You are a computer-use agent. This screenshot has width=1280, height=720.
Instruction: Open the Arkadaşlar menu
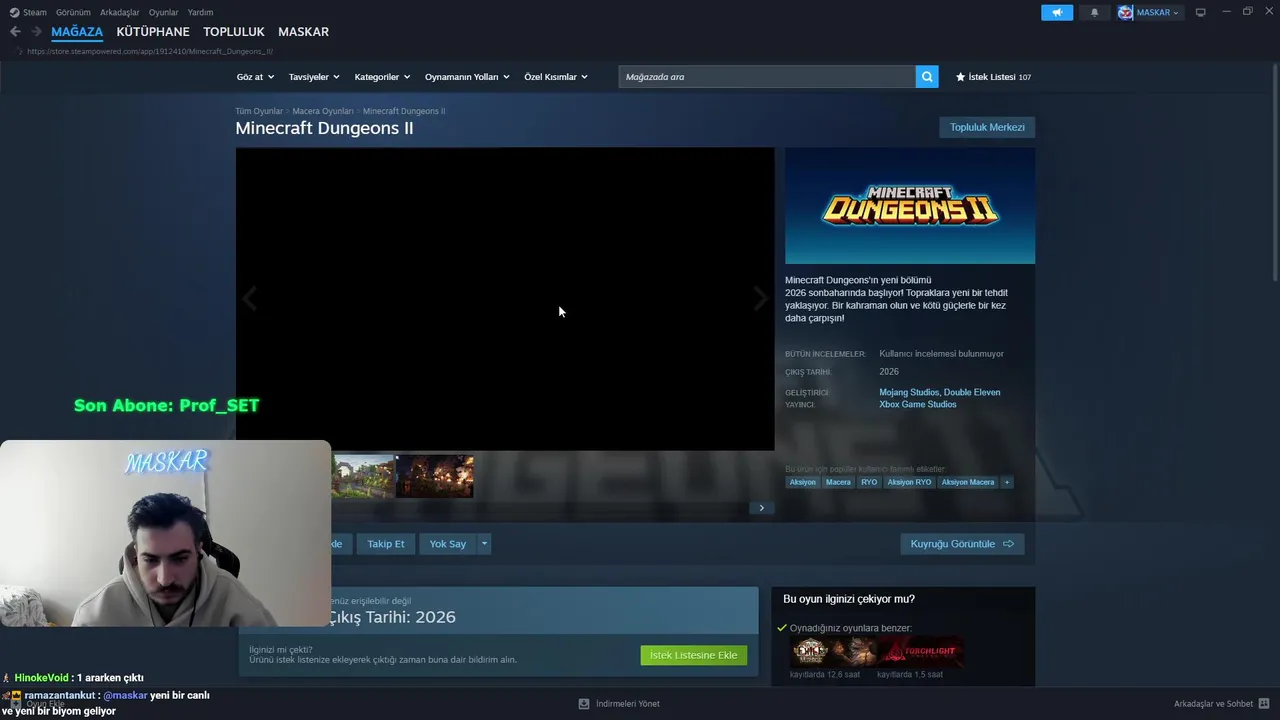(120, 12)
